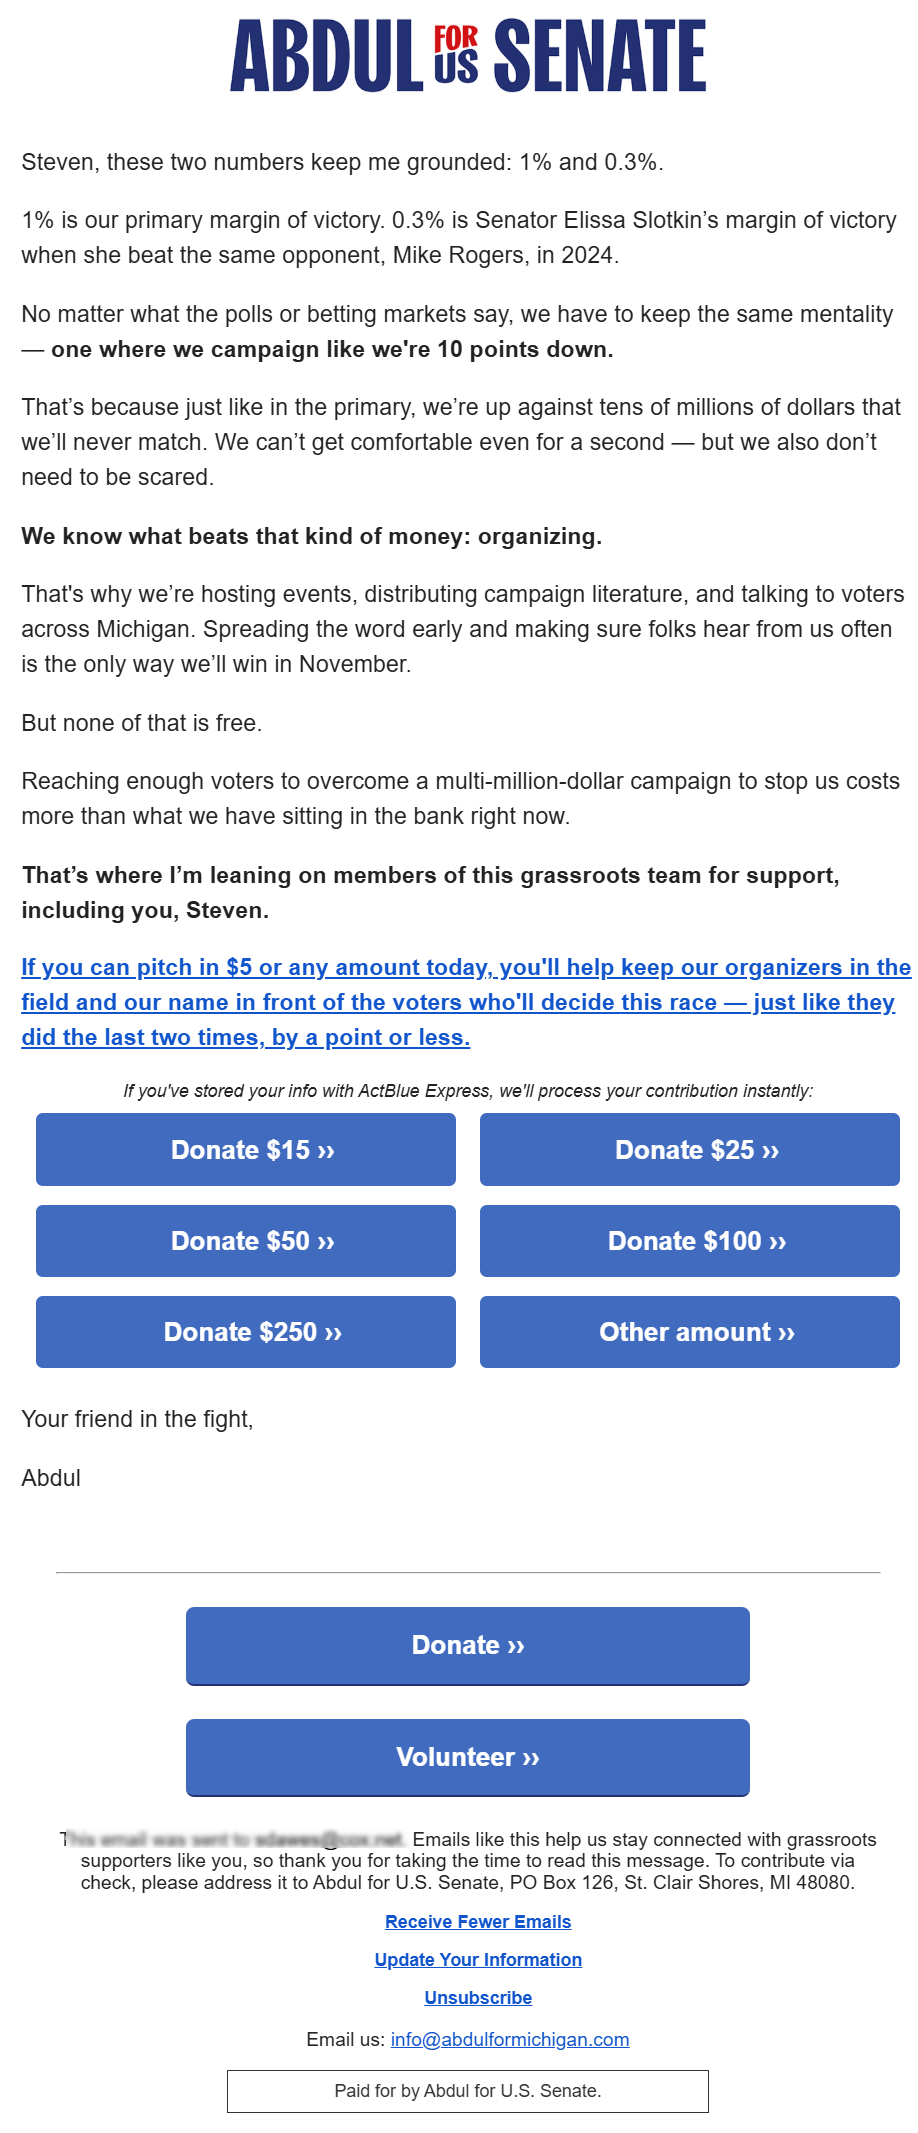Click the ActBlue Express notice text

468,1091
